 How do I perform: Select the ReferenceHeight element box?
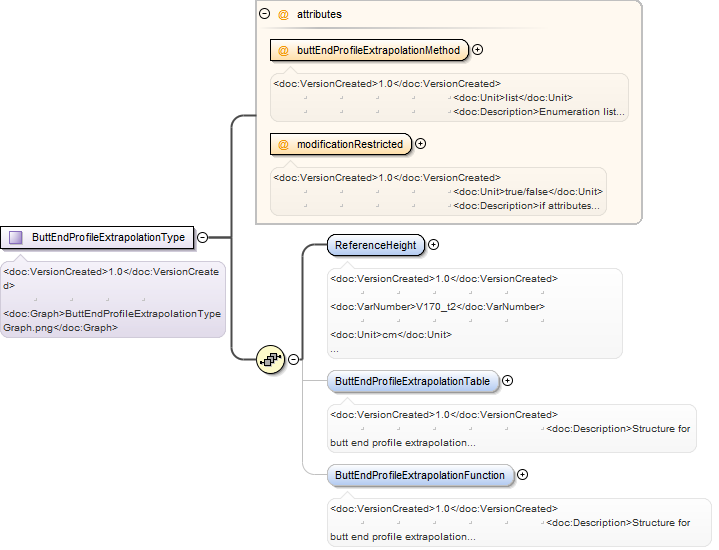pos(376,245)
